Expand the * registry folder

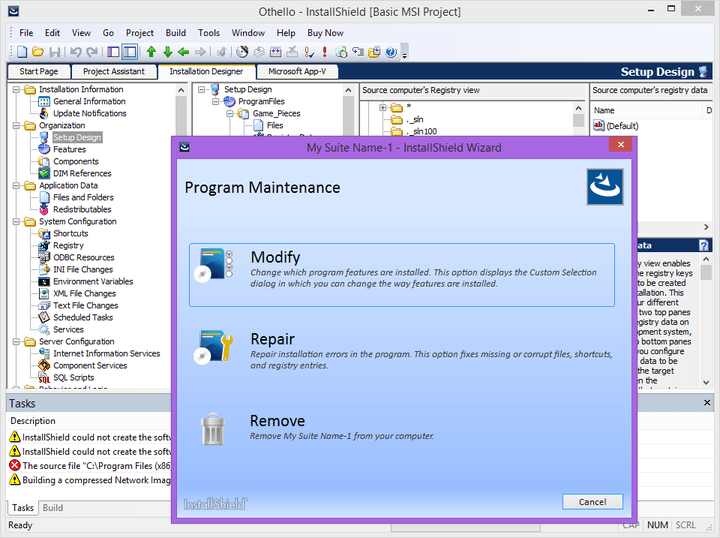pos(382,107)
